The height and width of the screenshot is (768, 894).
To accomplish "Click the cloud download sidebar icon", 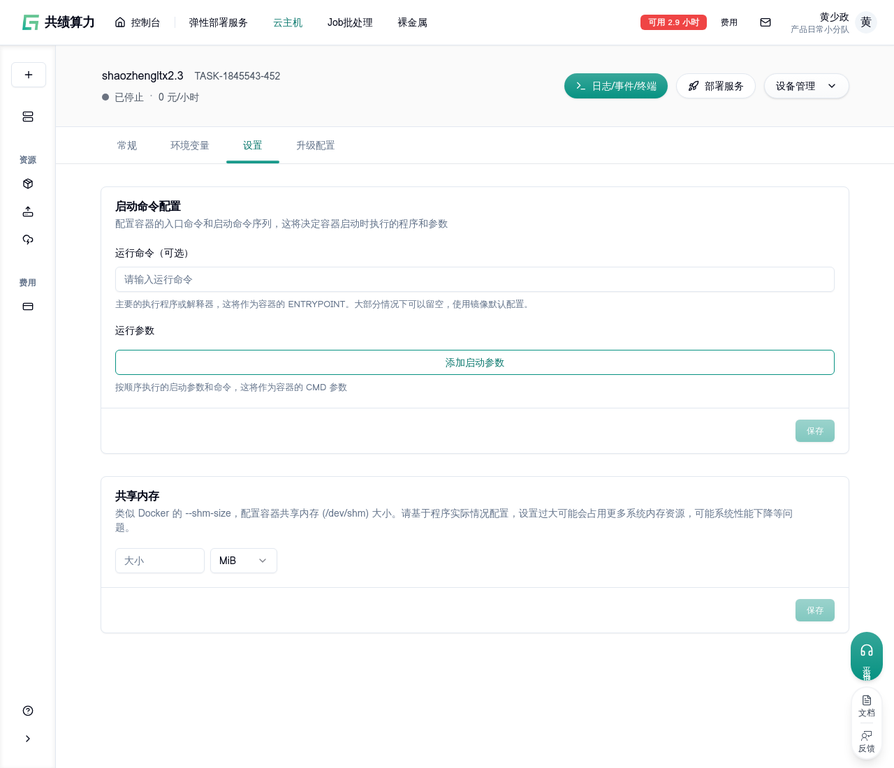I will pyautogui.click(x=28, y=240).
